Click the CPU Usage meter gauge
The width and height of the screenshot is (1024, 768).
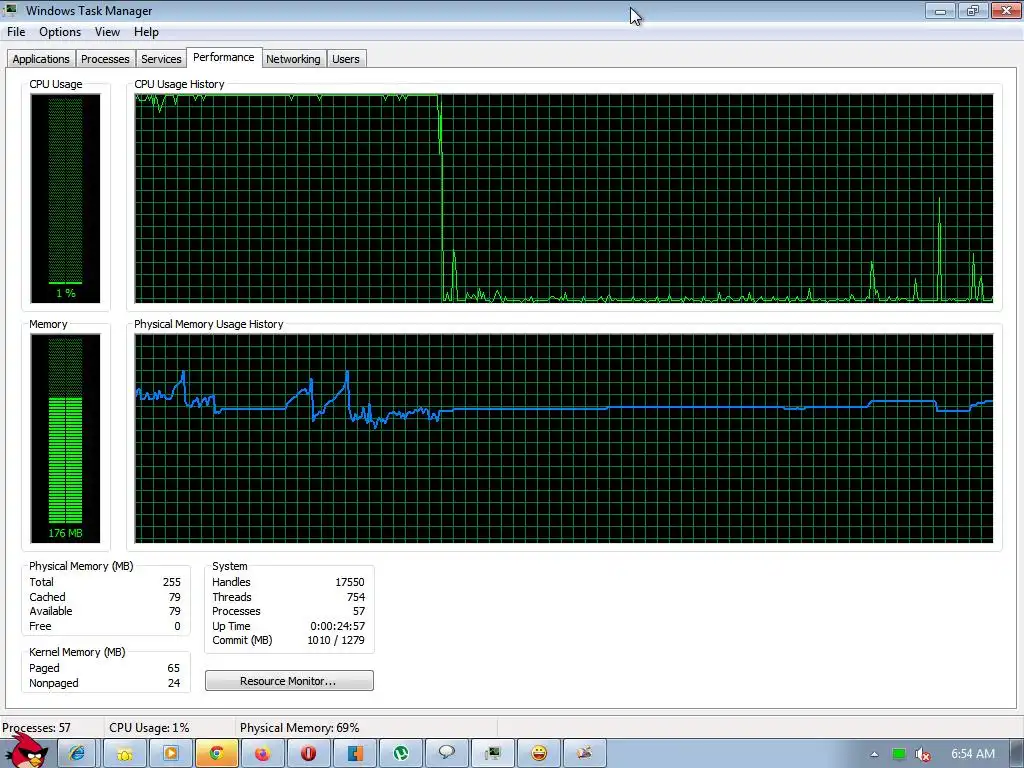pyautogui.click(x=65, y=198)
